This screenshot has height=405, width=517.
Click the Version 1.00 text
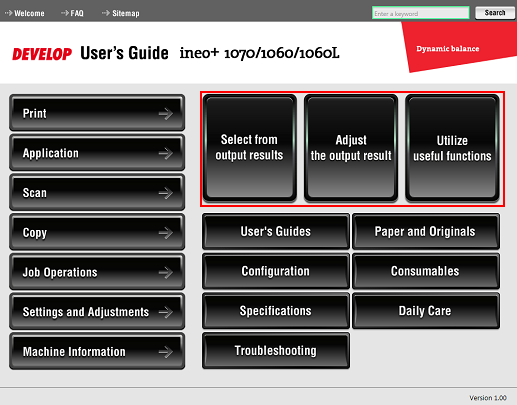point(488,397)
